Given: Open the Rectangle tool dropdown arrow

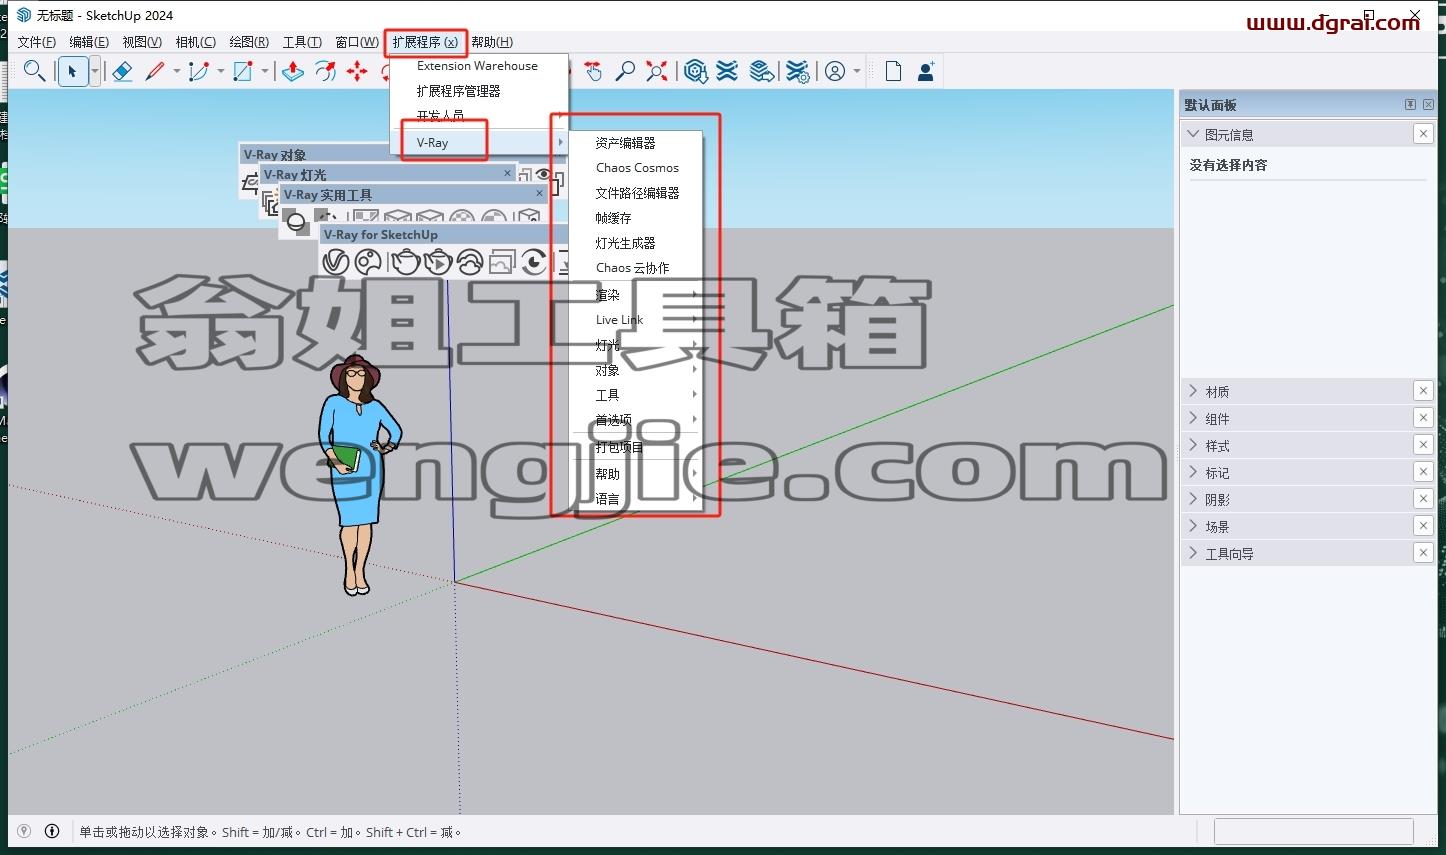Looking at the screenshot, I should [x=265, y=71].
